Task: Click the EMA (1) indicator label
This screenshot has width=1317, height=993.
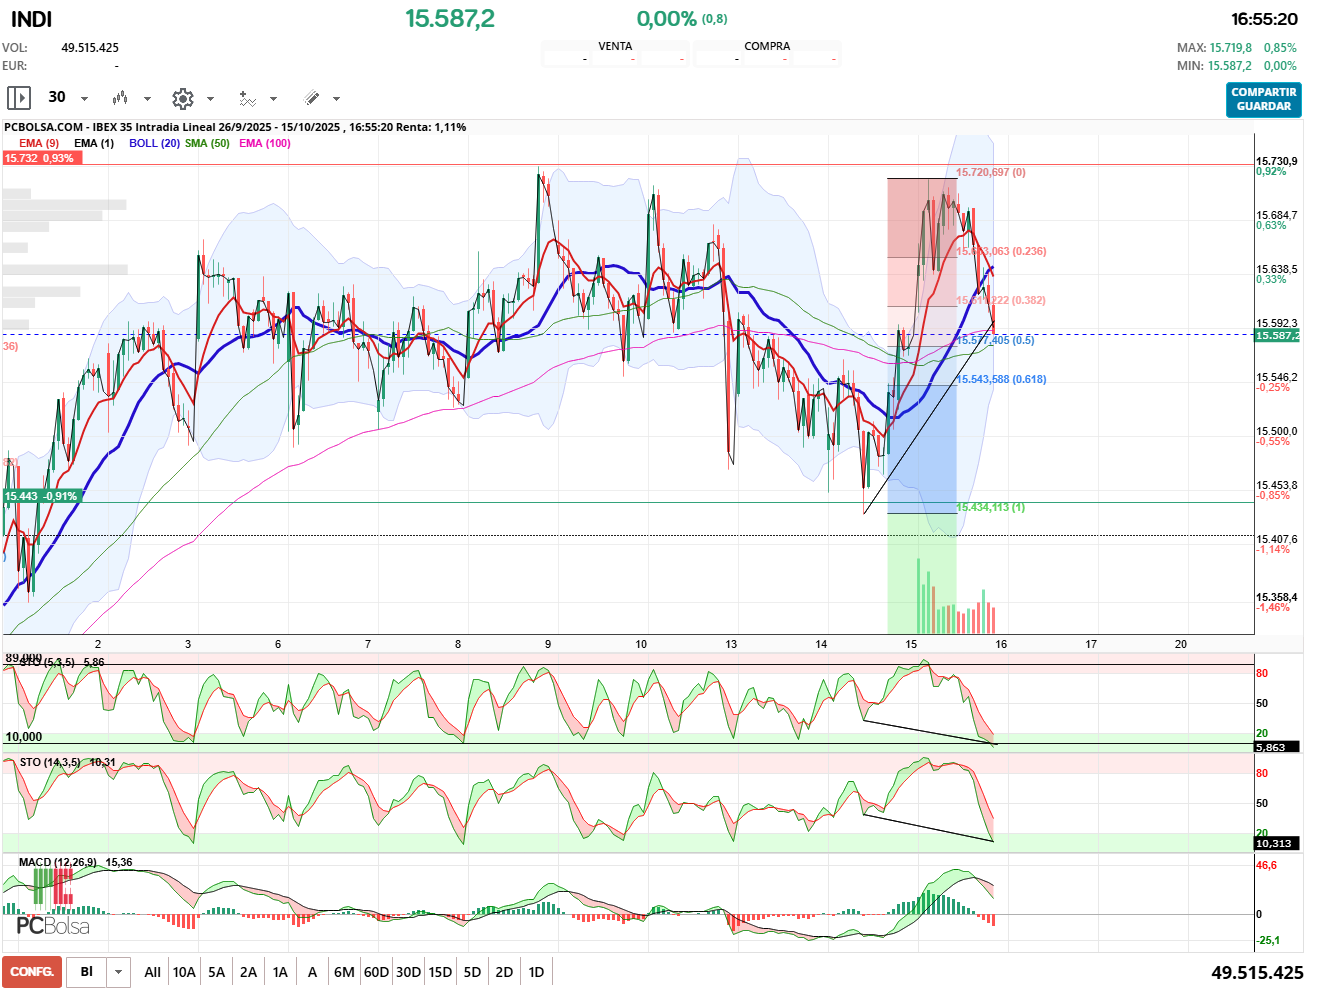Action: tap(94, 143)
